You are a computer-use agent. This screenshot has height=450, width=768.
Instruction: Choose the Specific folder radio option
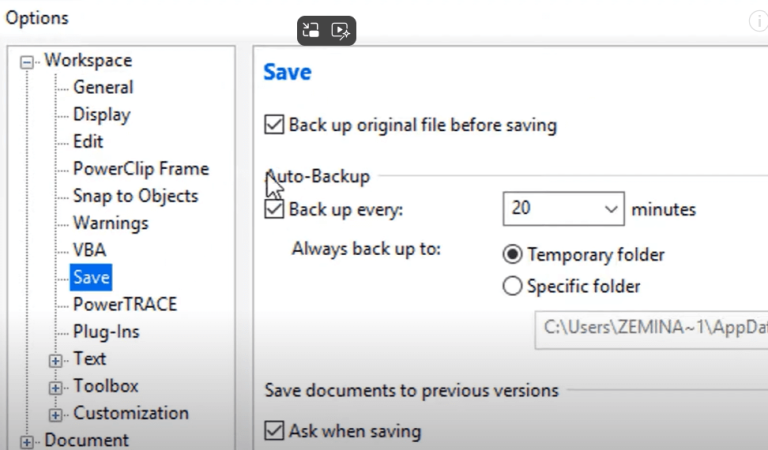tap(512, 287)
